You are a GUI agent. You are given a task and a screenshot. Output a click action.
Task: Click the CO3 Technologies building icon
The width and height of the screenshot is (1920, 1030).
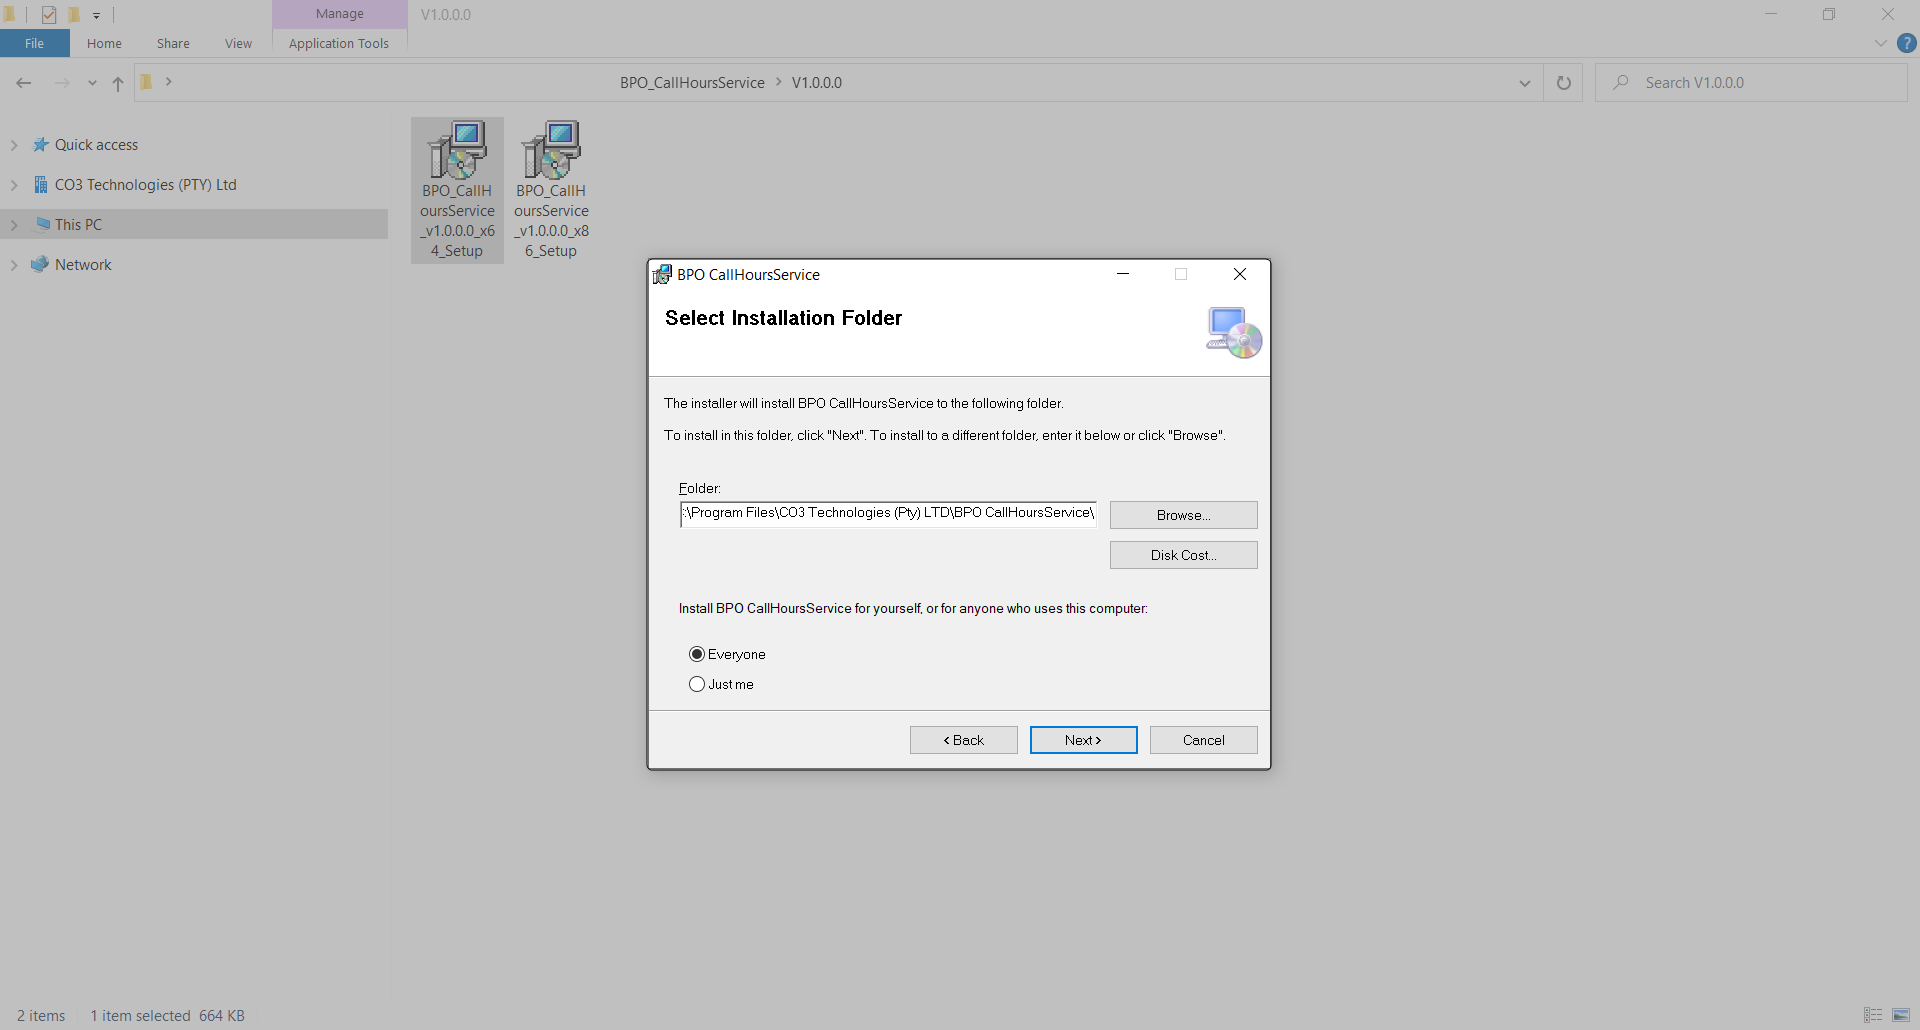click(41, 185)
